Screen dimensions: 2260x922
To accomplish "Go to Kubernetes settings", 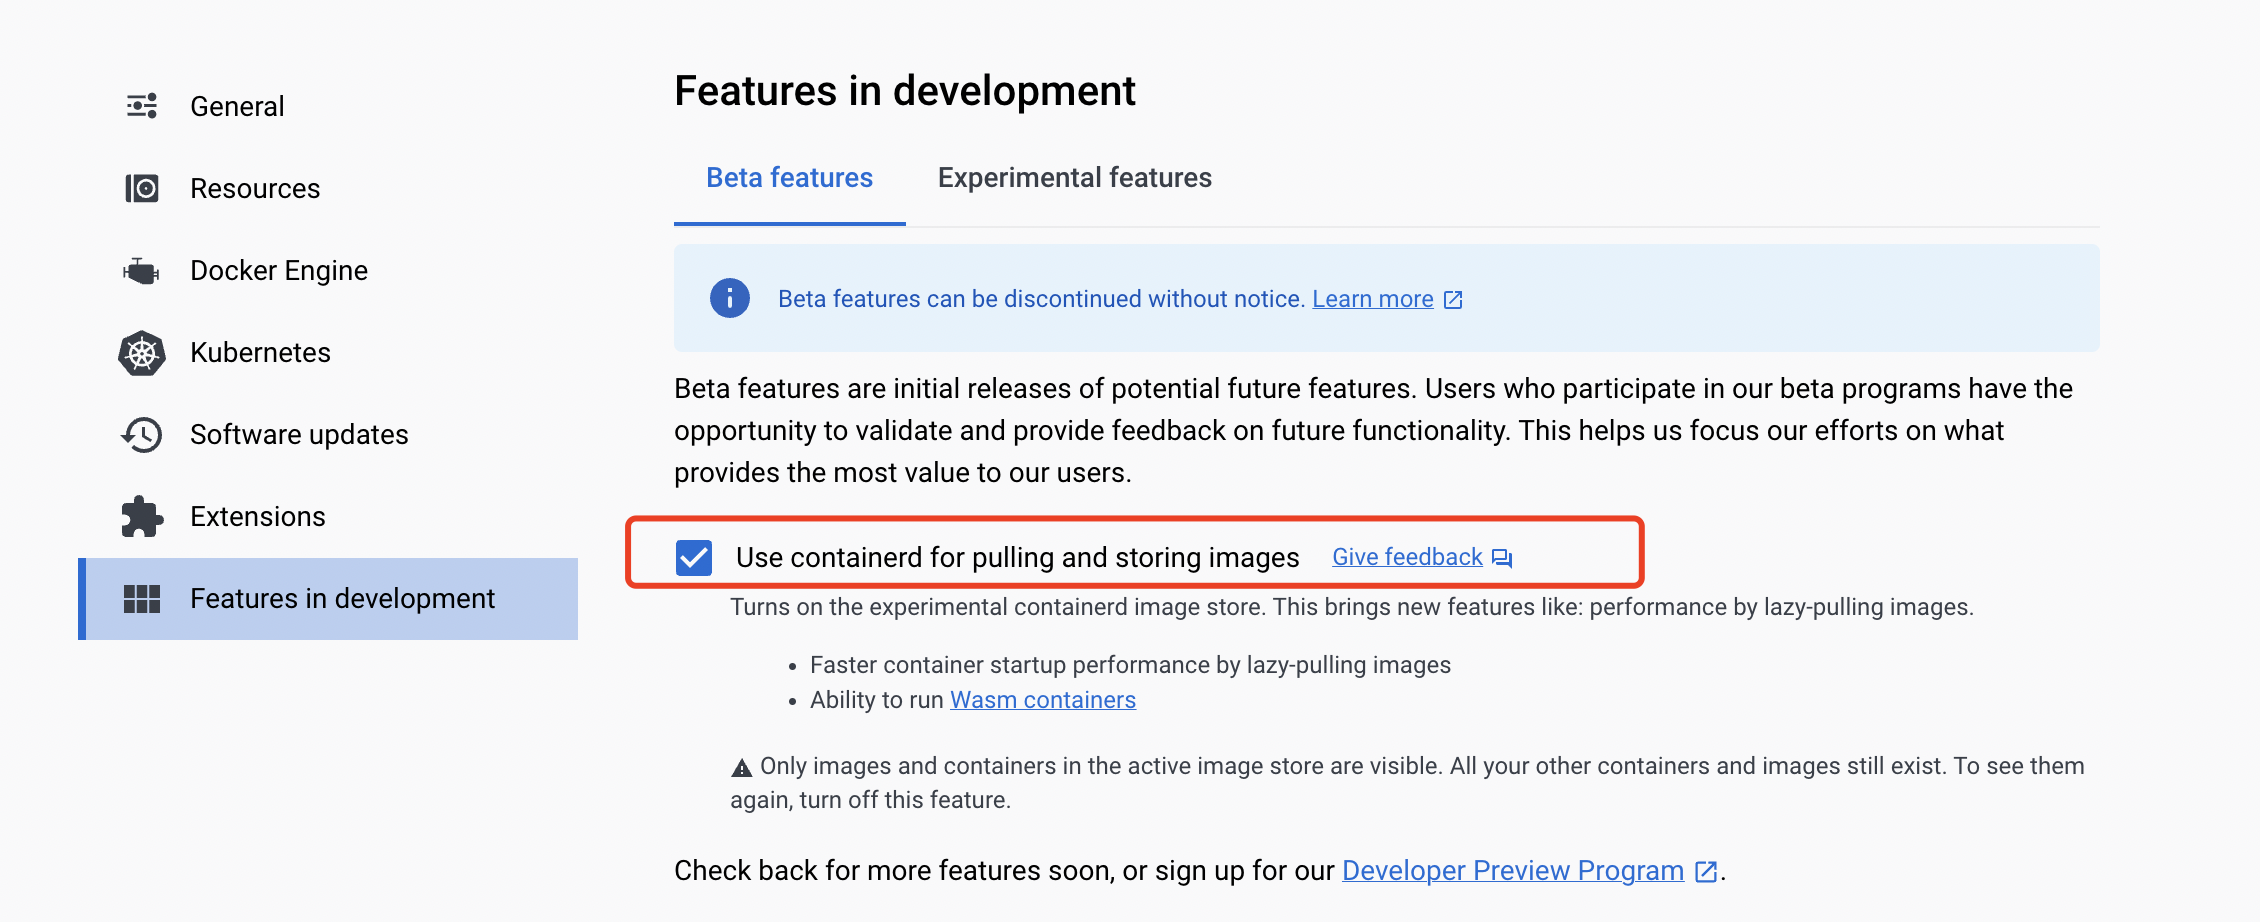I will [x=328, y=352].
